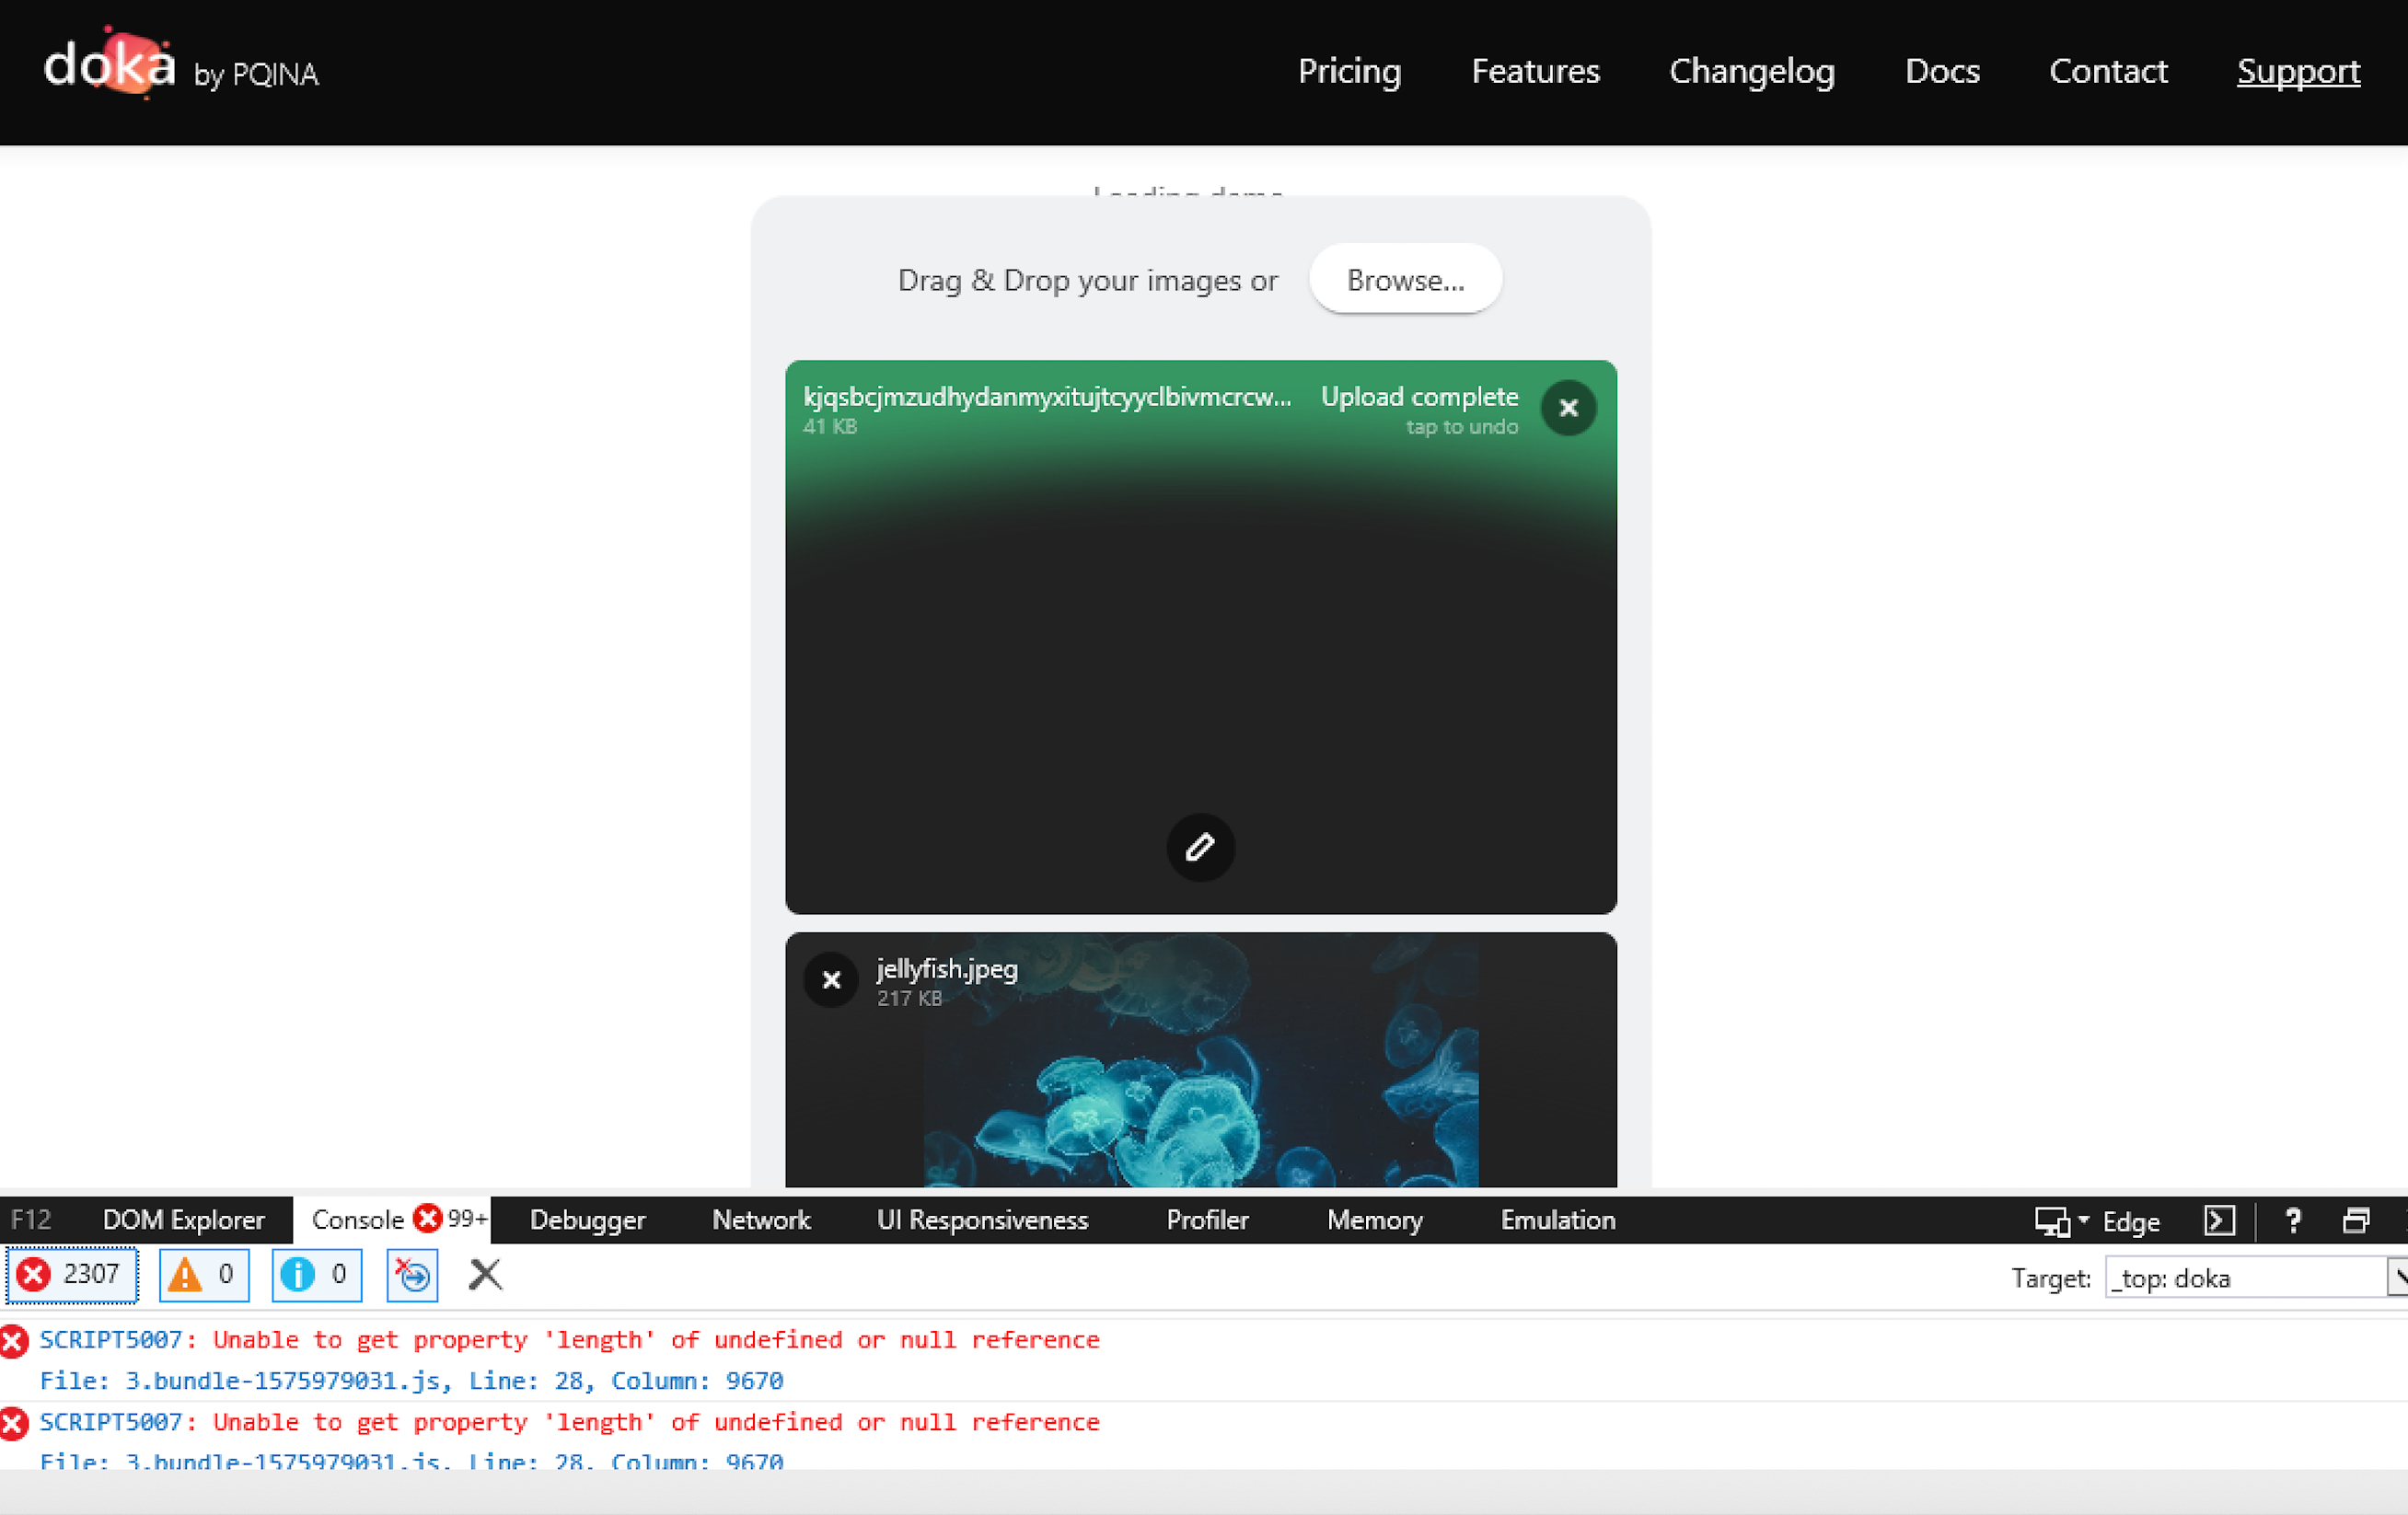Open the Memory tab
This screenshot has width=2408, height=1515.
tap(1374, 1220)
